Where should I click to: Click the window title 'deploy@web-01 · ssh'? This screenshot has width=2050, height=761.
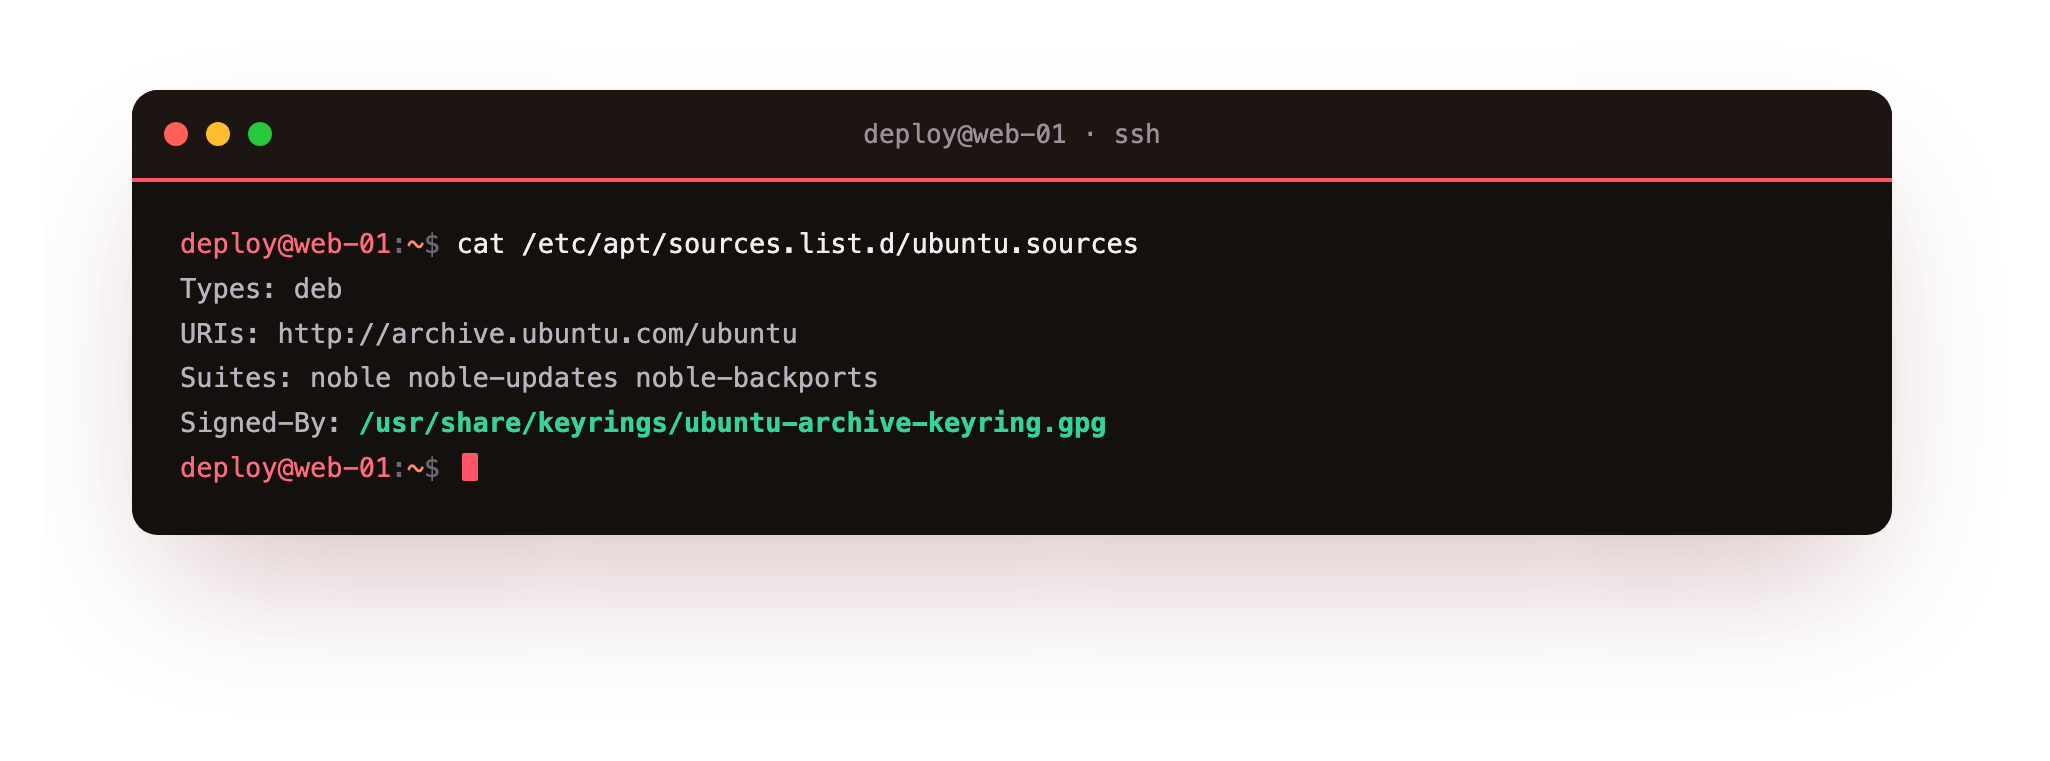coord(1011,134)
